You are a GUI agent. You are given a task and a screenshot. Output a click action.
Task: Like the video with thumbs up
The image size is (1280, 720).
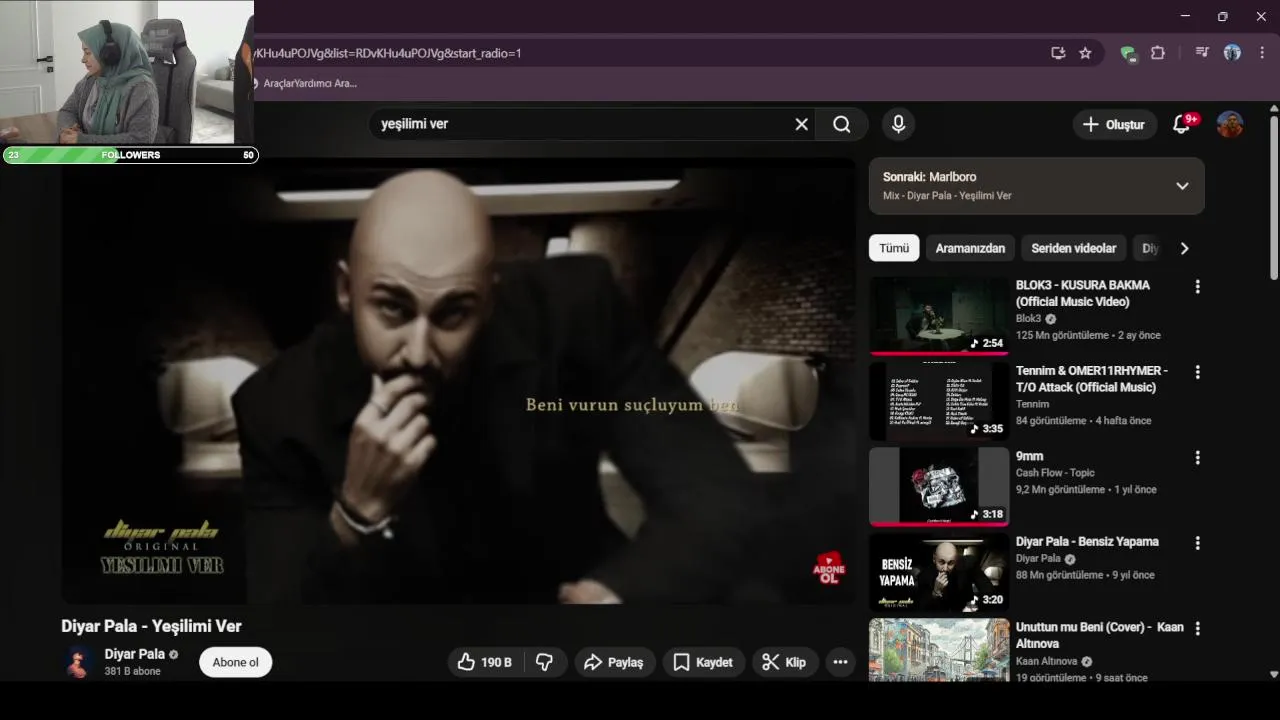coord(484,662)
